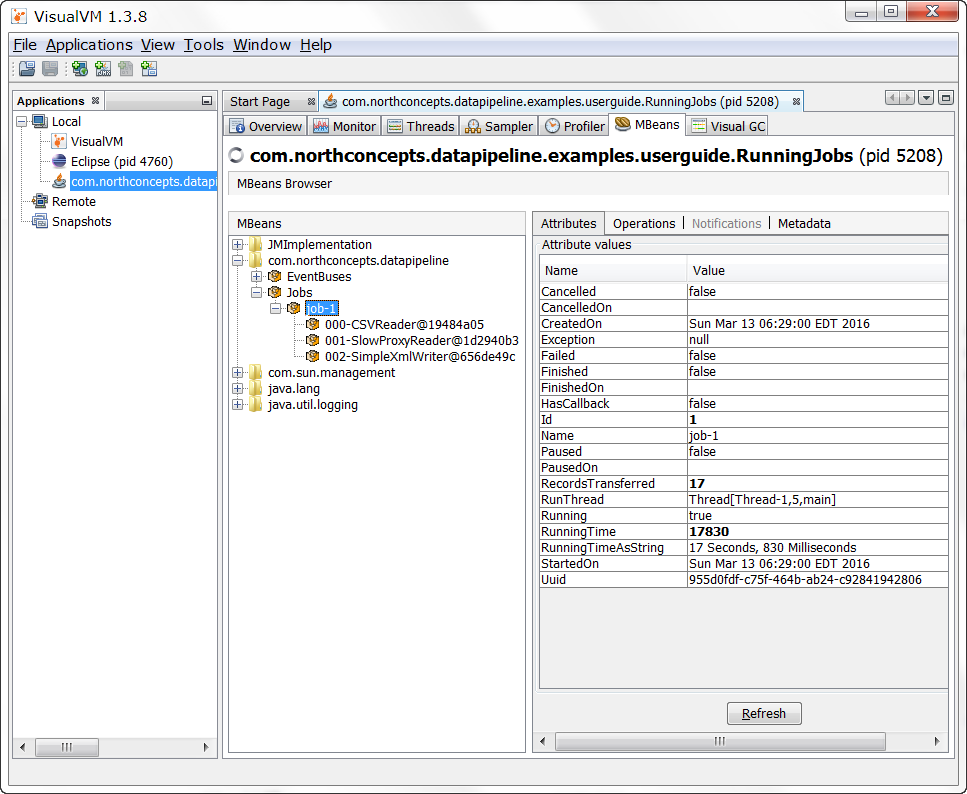Click the Applications panel horizontal scrollbar thumb

[x=67, y=747]
